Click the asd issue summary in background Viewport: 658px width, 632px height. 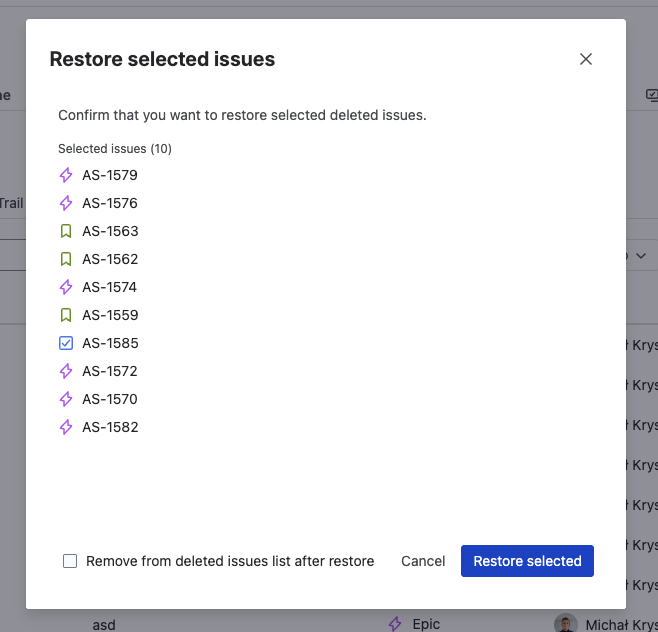coord(104,625)
